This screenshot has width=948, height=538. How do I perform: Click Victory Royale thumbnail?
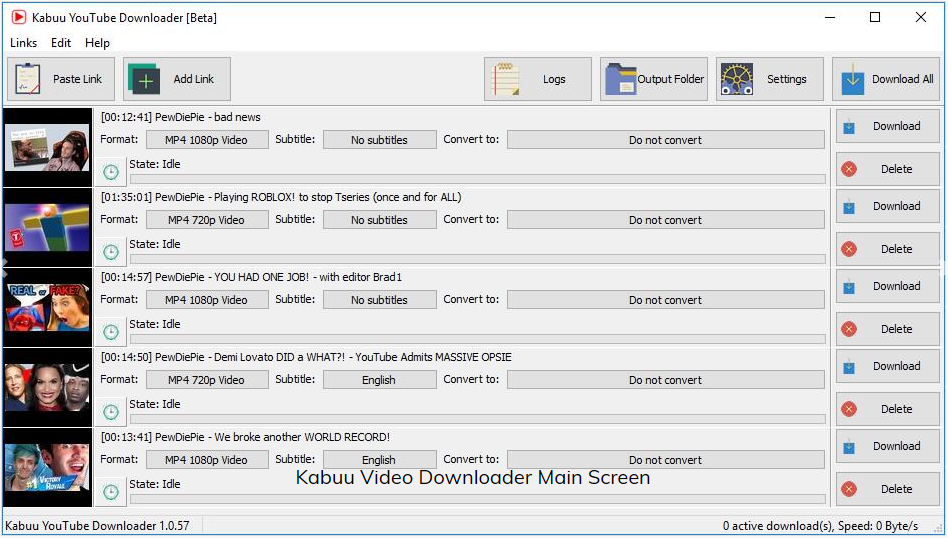48,467
